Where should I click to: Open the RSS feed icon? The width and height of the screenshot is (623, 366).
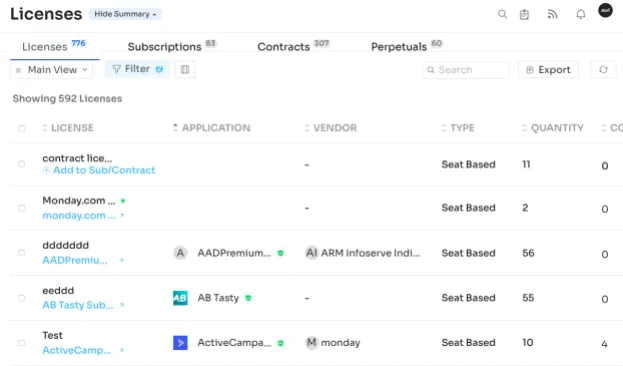tap(552, 14)
